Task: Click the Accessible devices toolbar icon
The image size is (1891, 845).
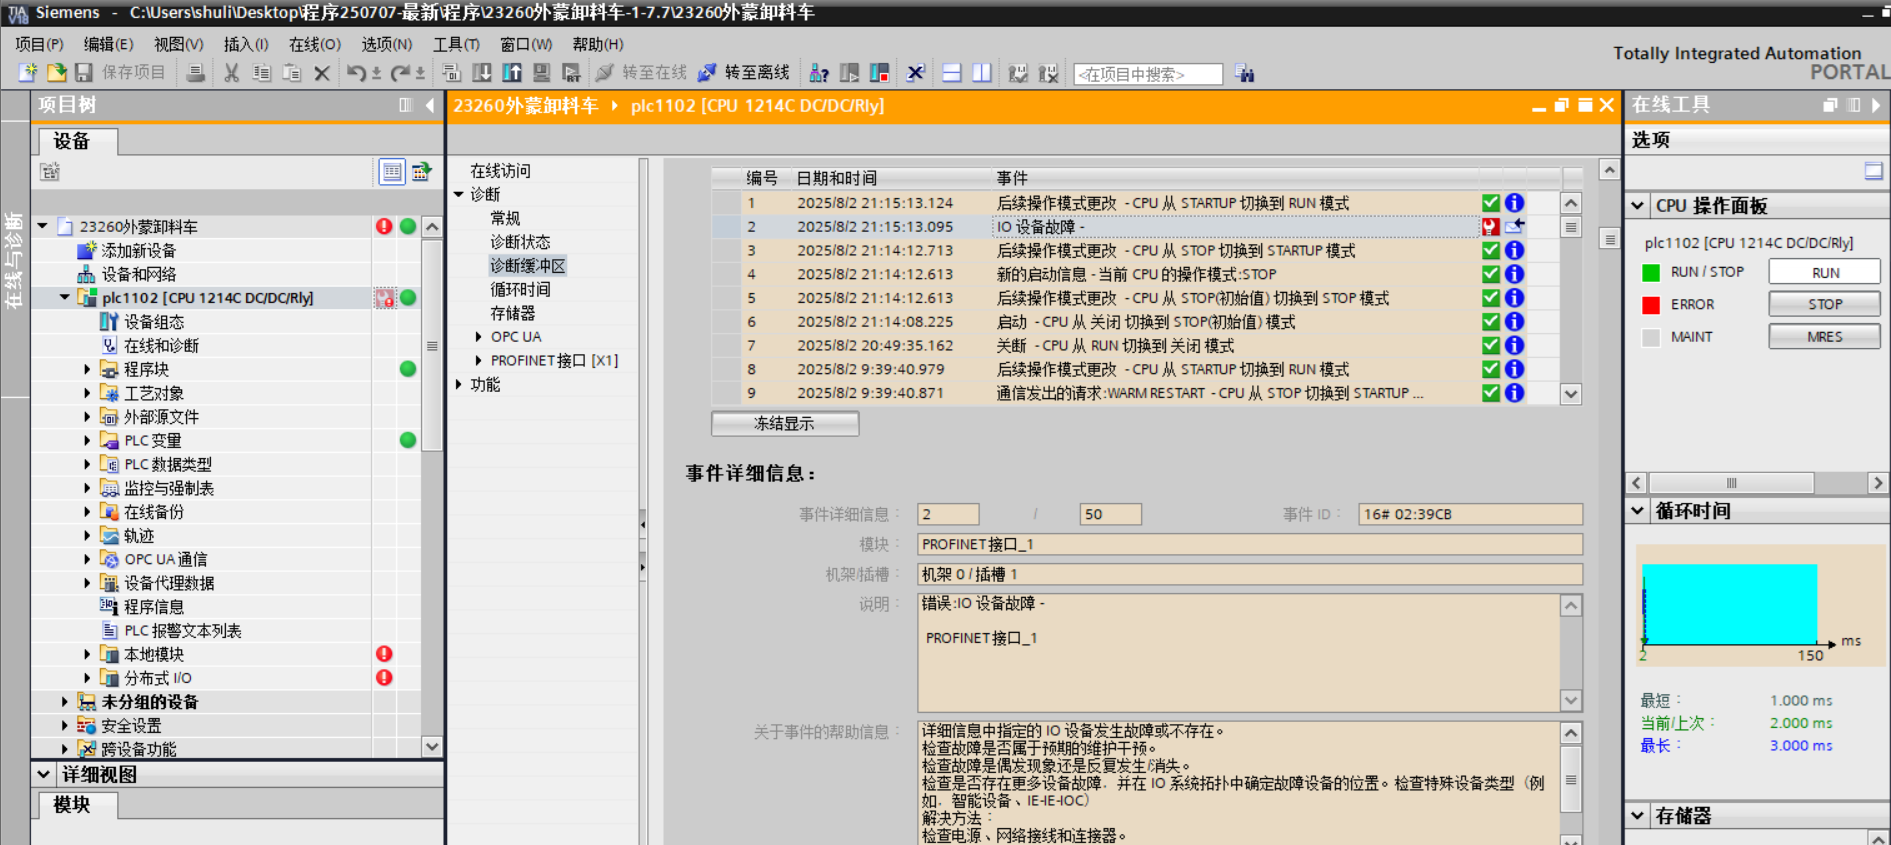Action: click(819, 73)
